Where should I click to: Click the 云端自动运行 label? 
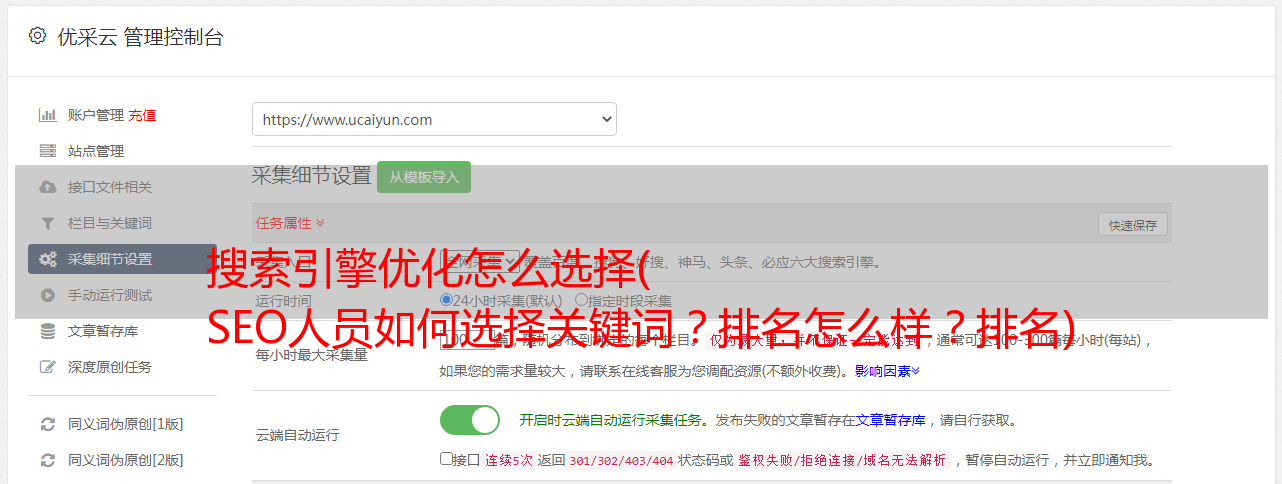(x=297, y=436)
